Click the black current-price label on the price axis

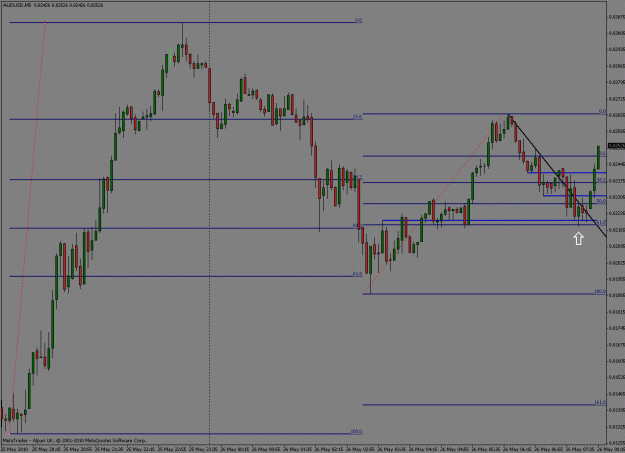616,146
